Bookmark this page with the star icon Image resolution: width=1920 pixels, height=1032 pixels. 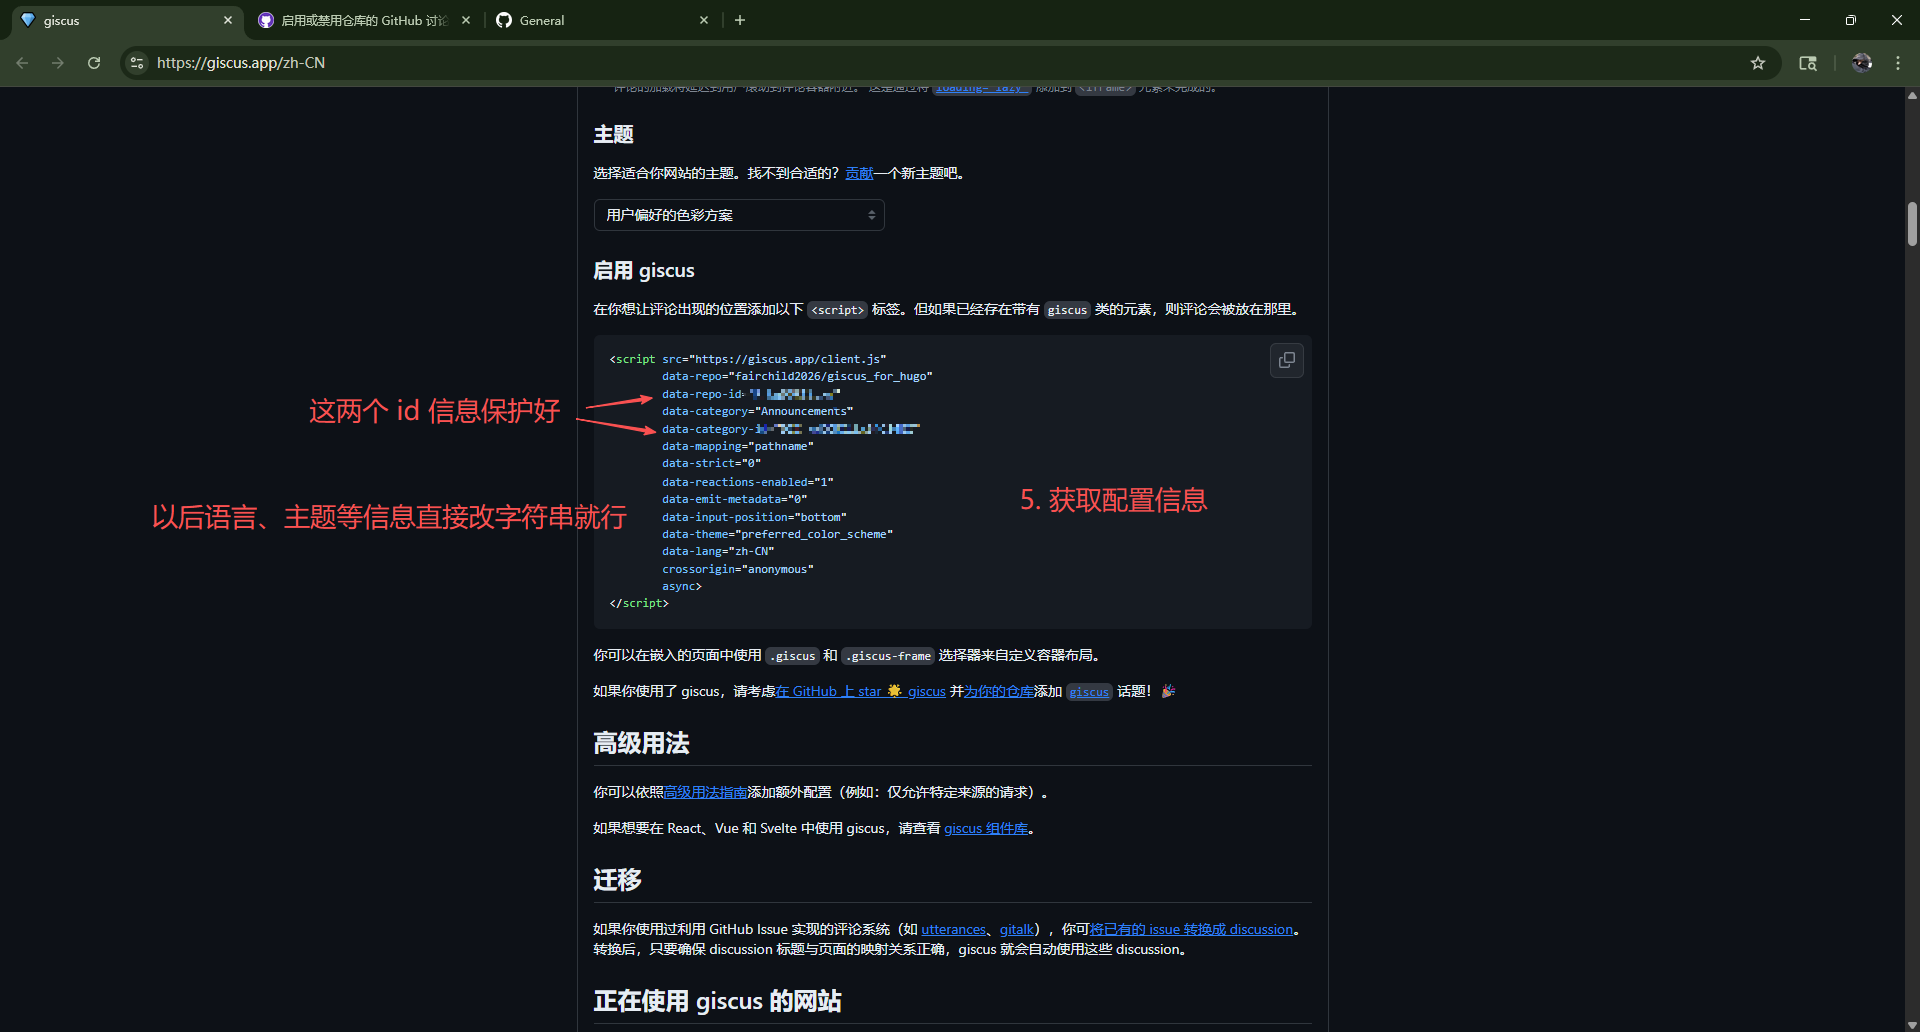1757,63
